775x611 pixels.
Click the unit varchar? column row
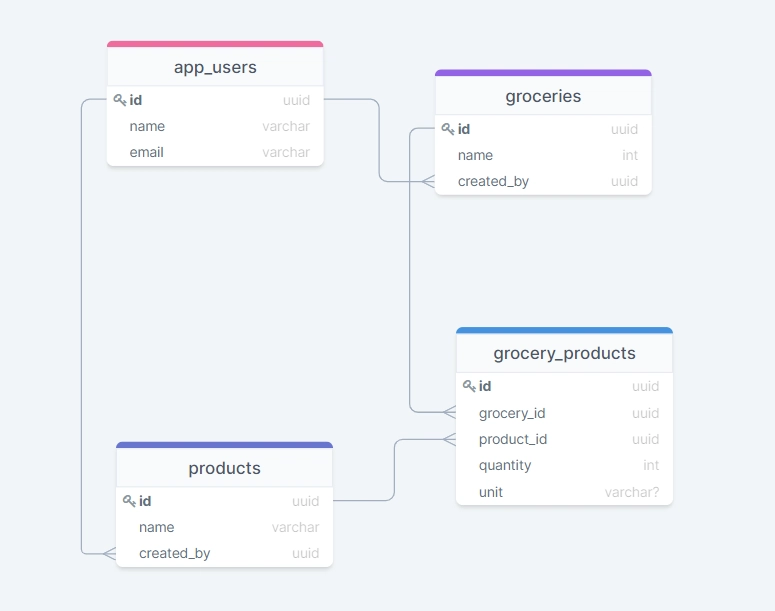tap(564, 492)
